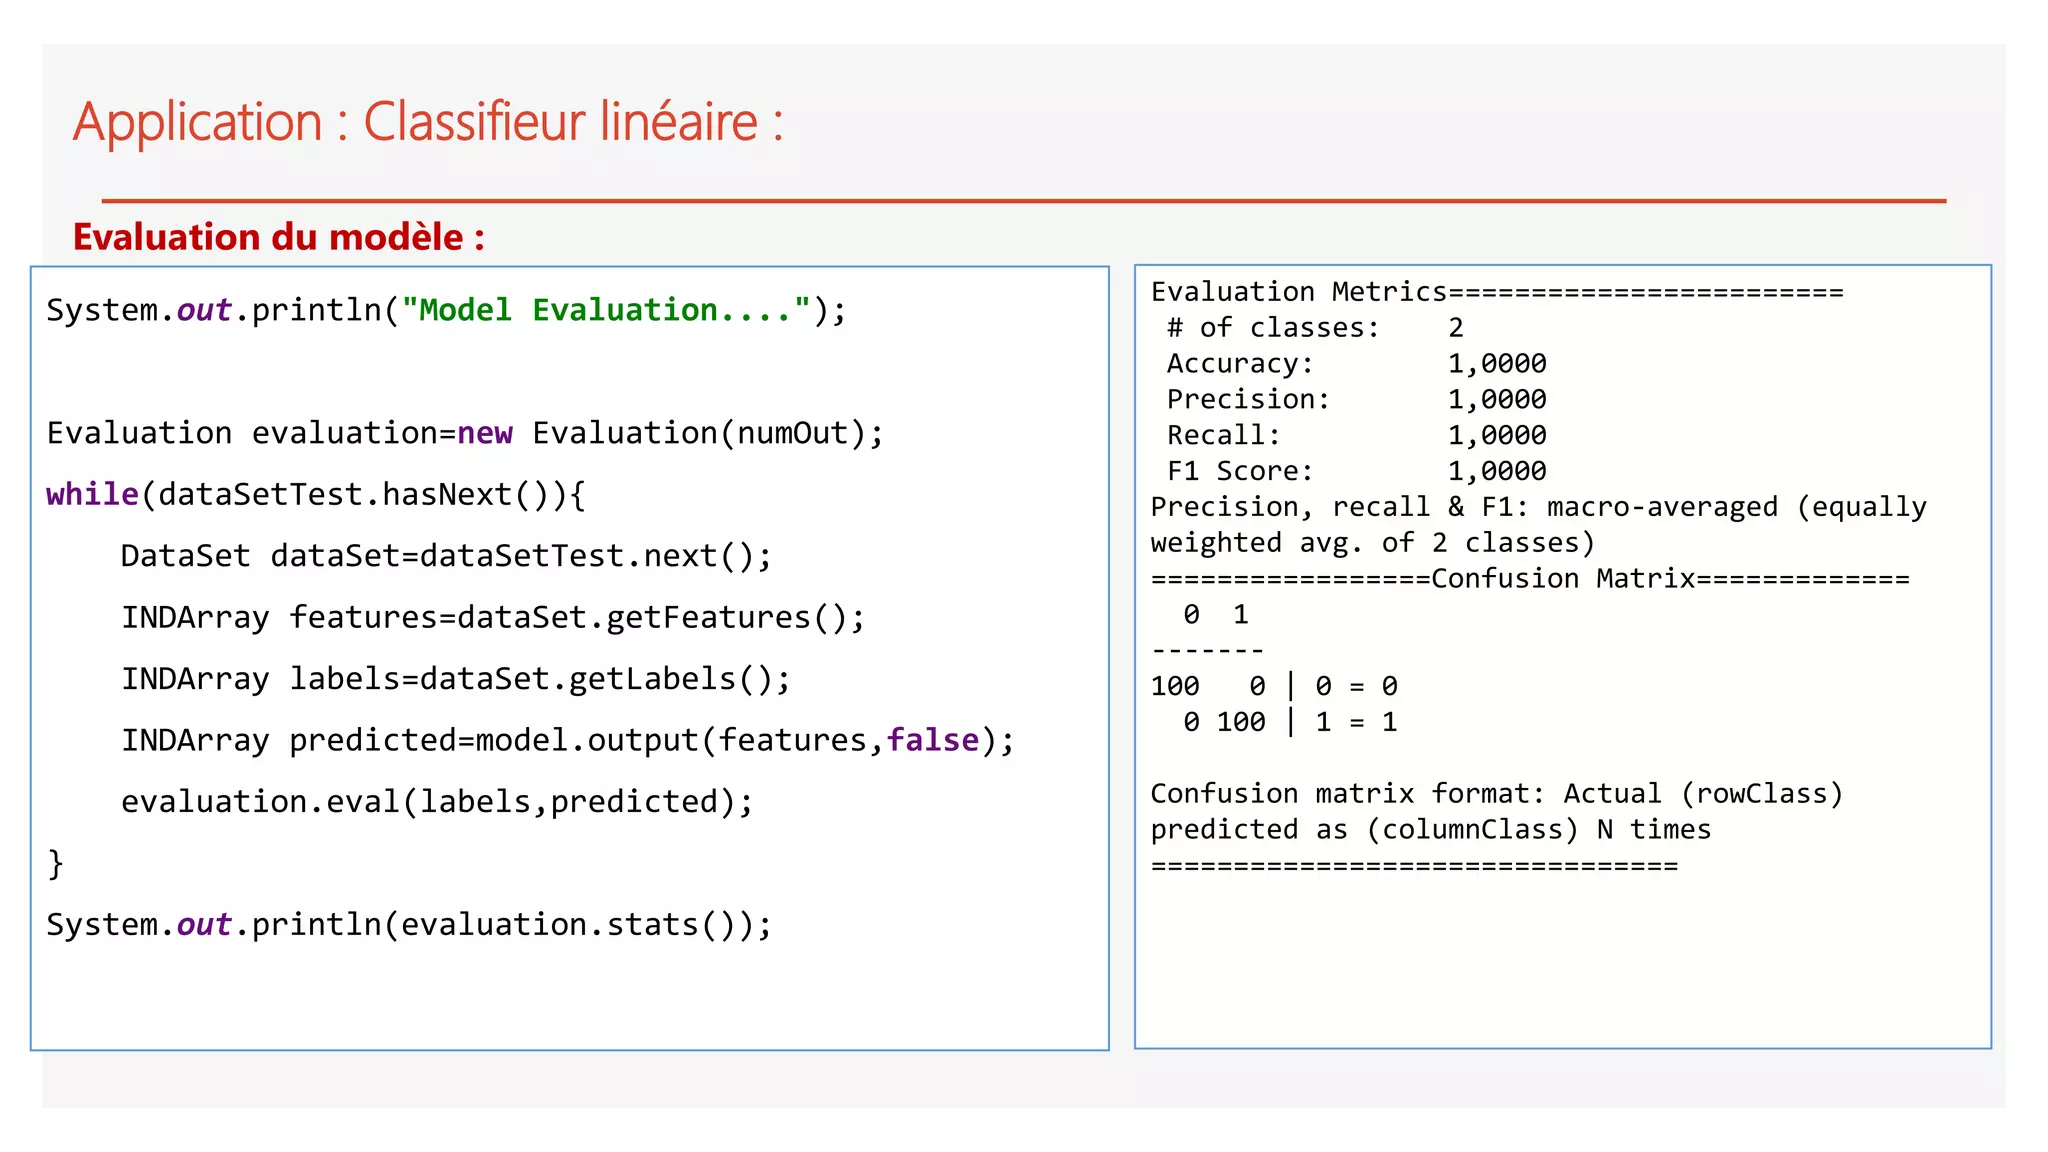This screenshot has width=2048, height=1152.
Task: Click the 'while(dataSetTest.hasNext()){' line
Action: 316,494
